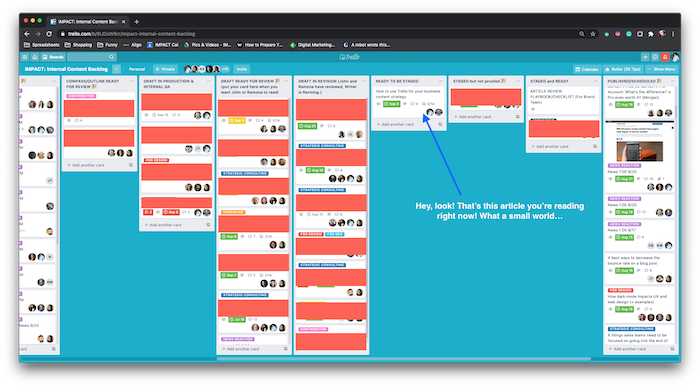
Task: Click the +75 members counter
Action: (x=225, y=69)
